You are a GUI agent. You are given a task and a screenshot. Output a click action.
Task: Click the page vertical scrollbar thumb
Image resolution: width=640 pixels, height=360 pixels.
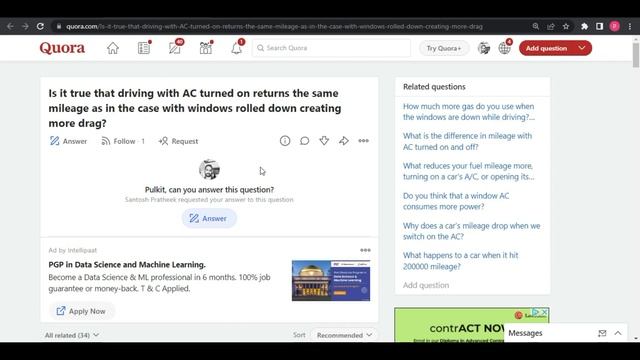click(x=636, y=54)
